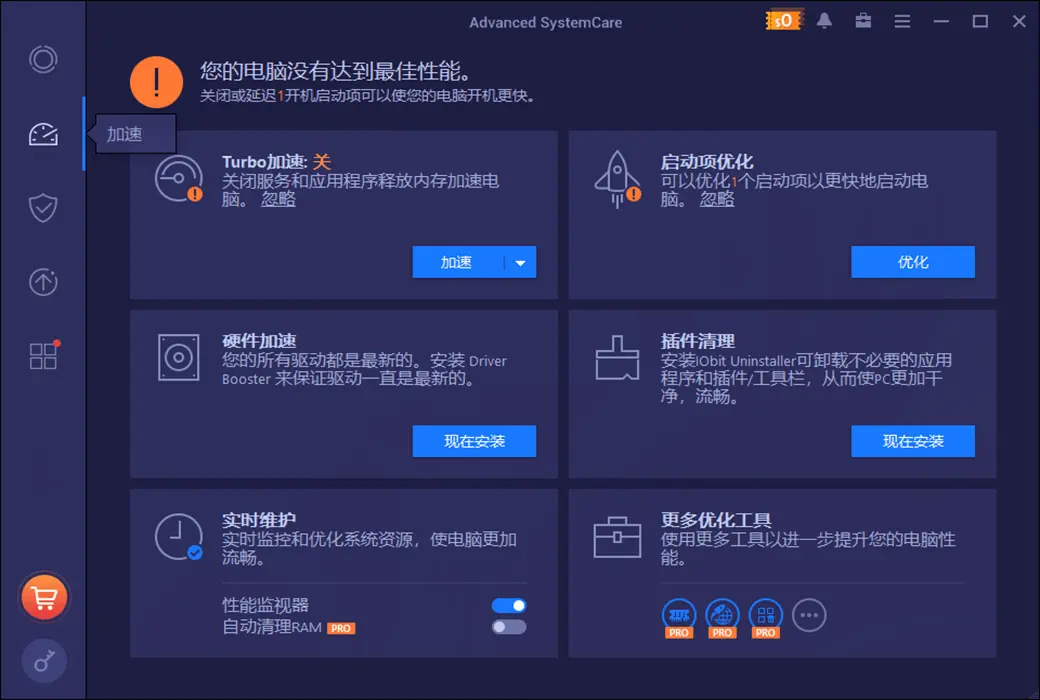Click the Advanced SystemCare window title
This screenshot has height=700, width=1040.
point(546,23)
